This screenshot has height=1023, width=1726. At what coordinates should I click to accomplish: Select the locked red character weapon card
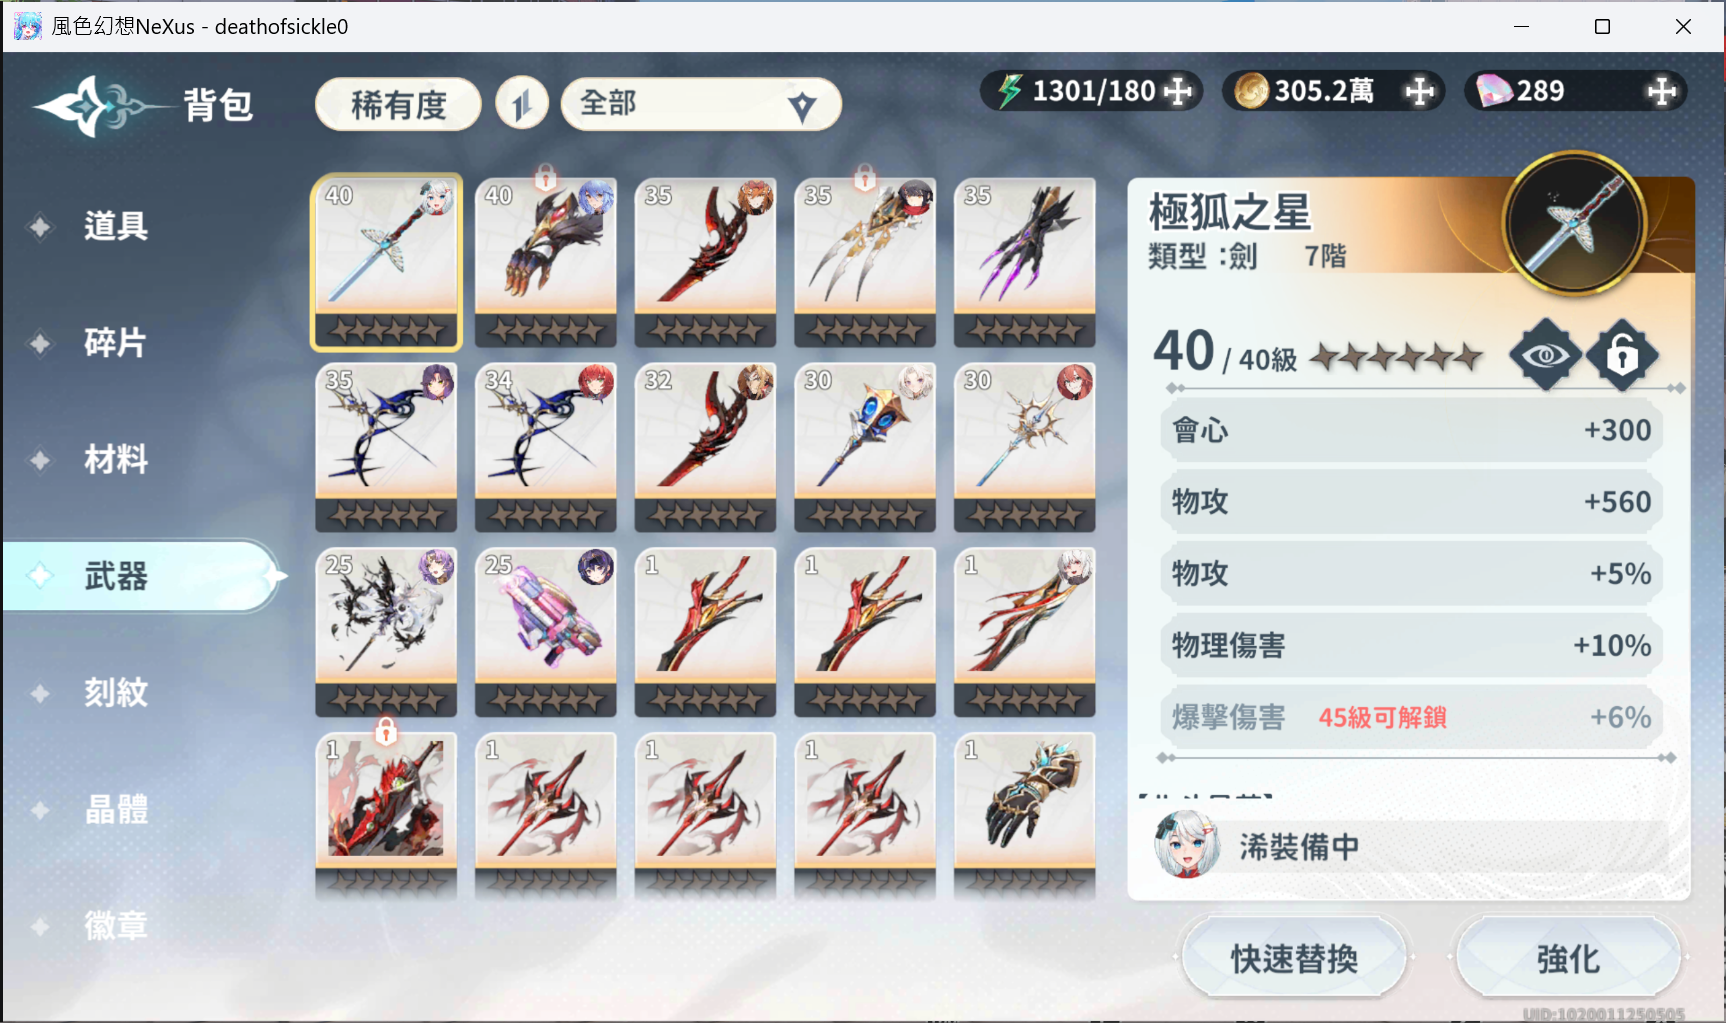[386, 814]
